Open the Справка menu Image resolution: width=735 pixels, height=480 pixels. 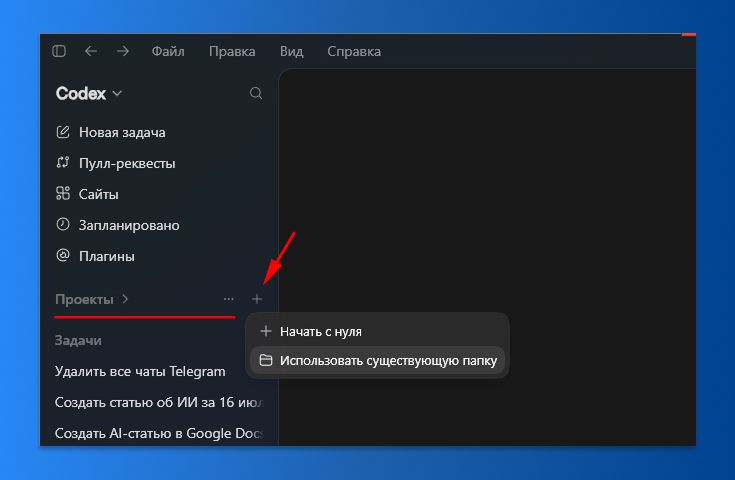coord(354,51)
